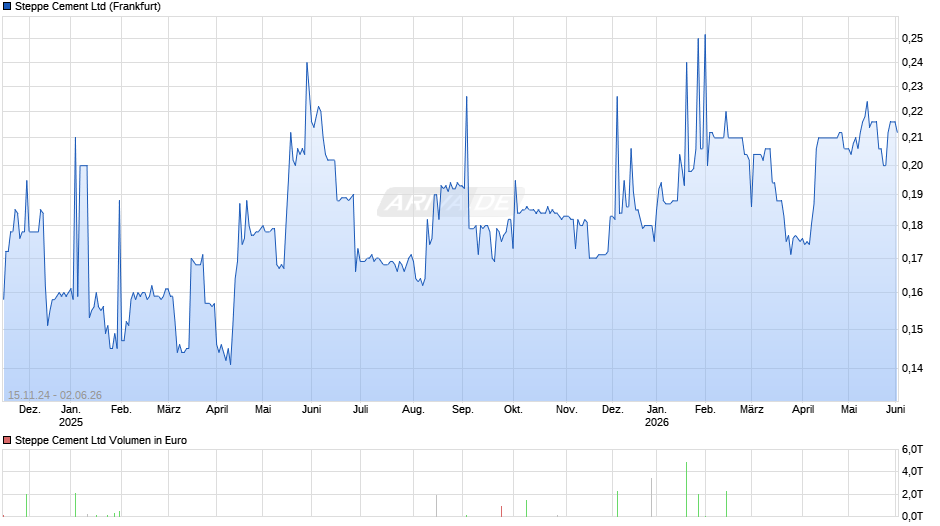
Task: Click the 0,15 price axis label
Action: click(912, 329)
